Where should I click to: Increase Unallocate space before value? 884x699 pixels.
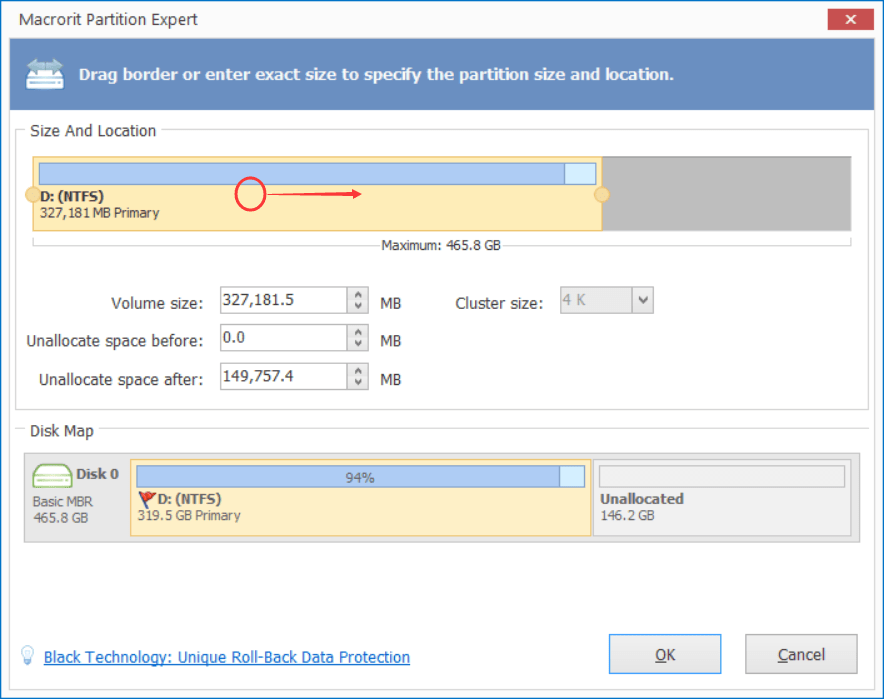tap(358, 332)
